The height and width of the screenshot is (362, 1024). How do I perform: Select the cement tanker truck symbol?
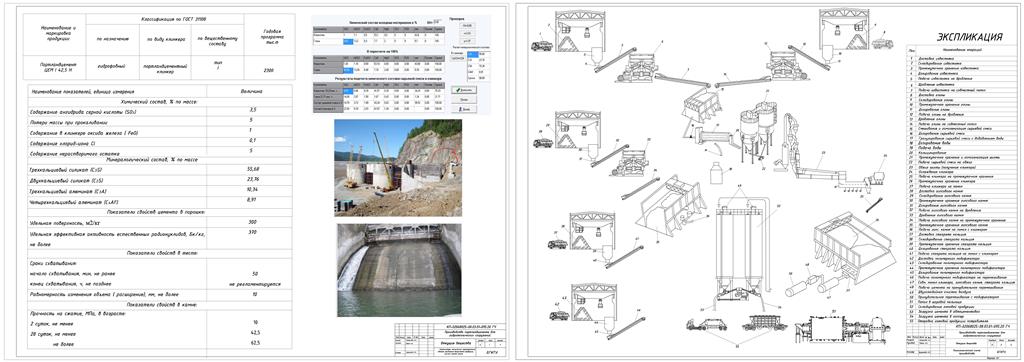[x=708, y=323]
